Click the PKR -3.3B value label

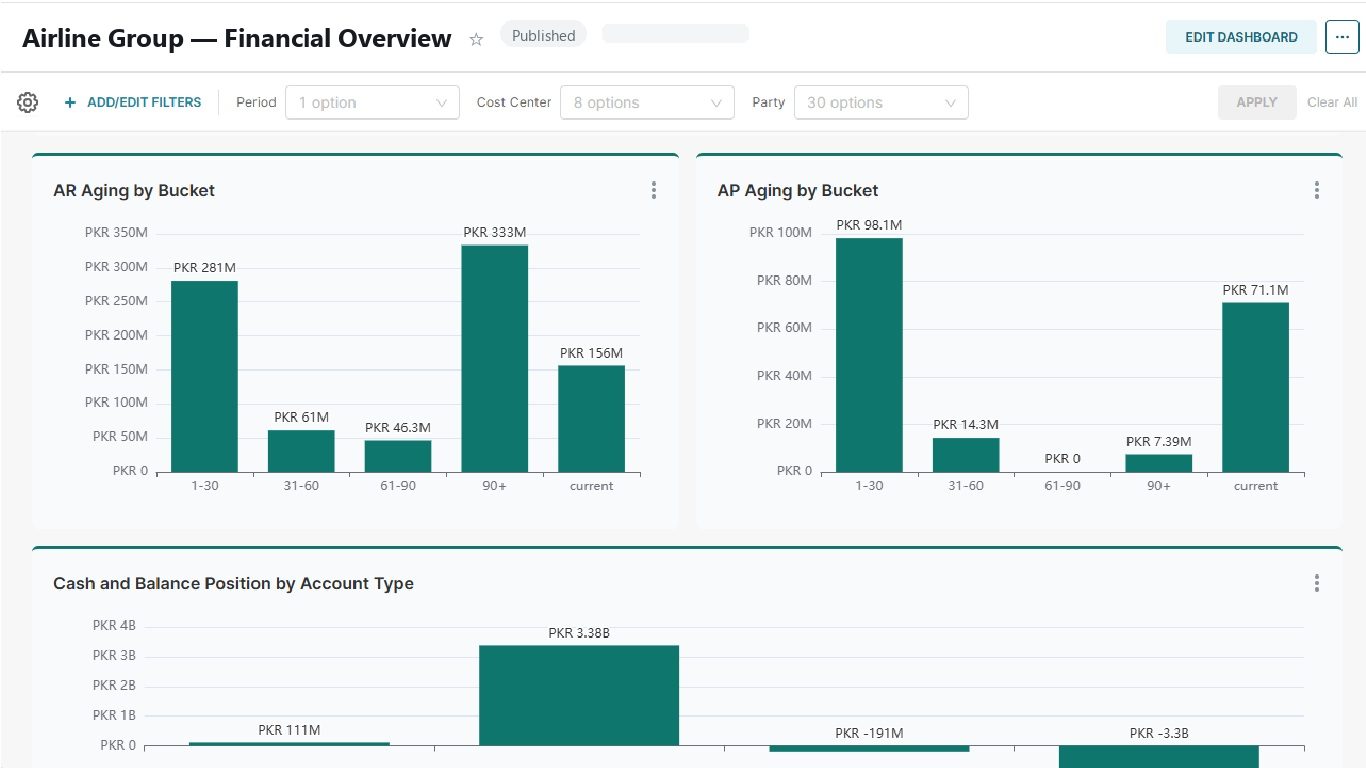pos(1159,733)
